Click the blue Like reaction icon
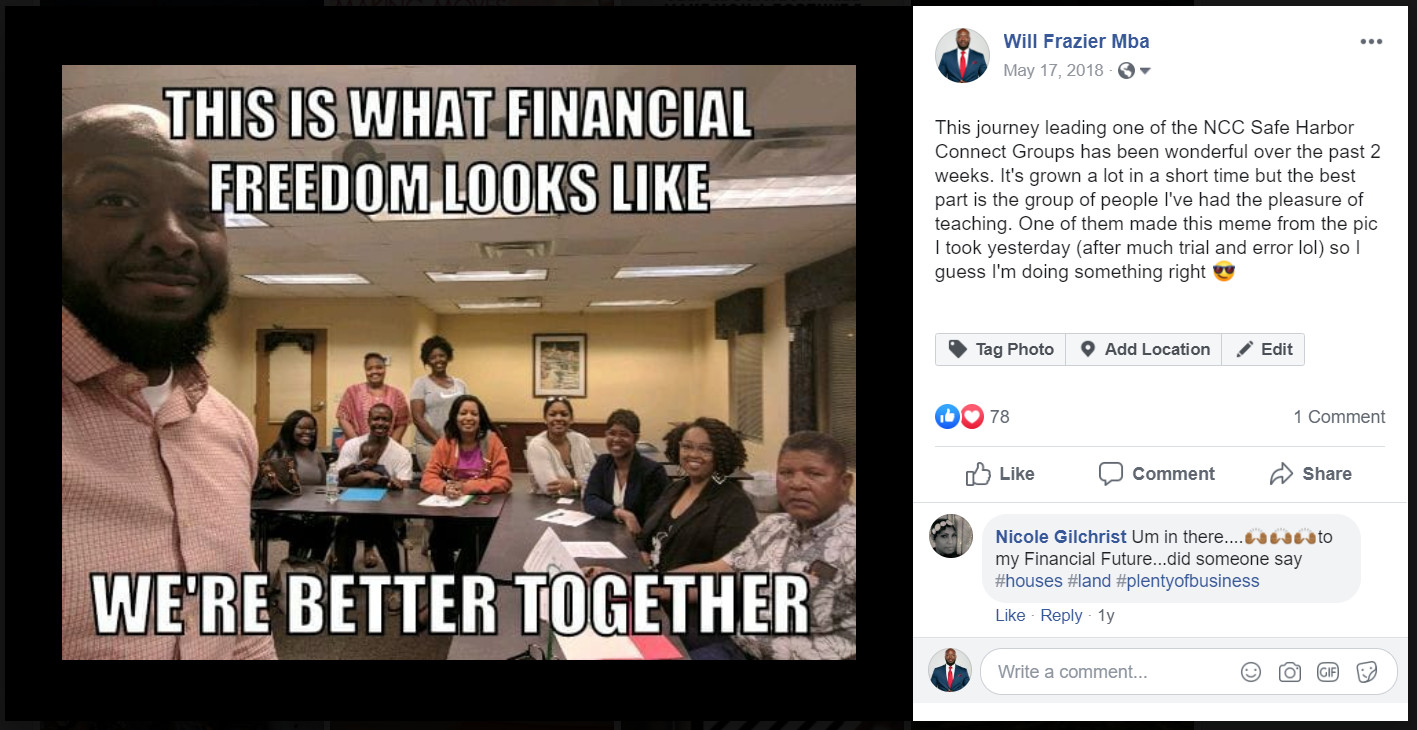The width and height of the screenshot is (1417, 730). coord(947,417)
